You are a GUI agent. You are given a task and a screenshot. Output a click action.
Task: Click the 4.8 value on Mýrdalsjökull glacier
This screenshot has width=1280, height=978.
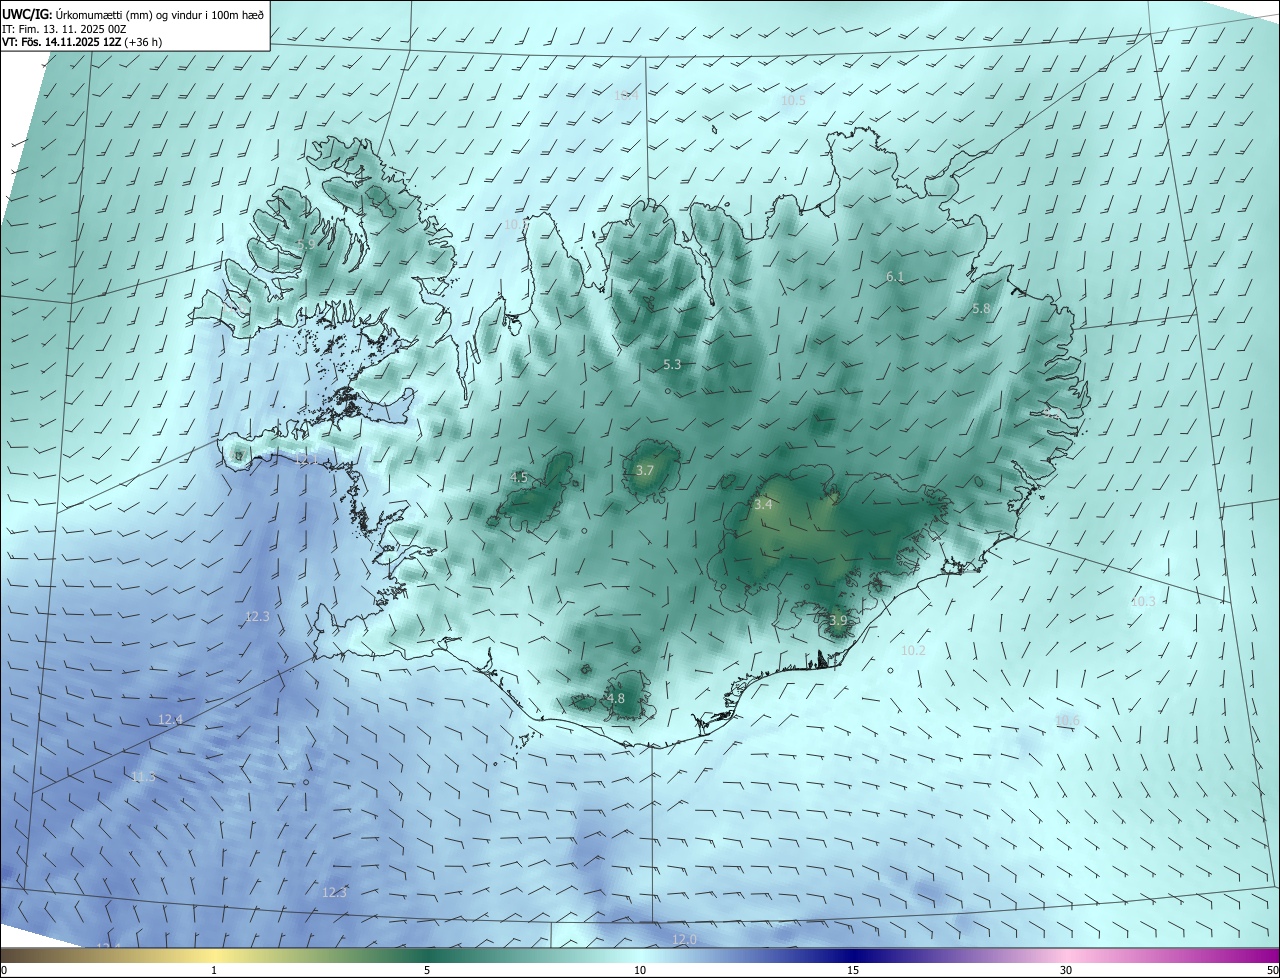tap(616, 698)
